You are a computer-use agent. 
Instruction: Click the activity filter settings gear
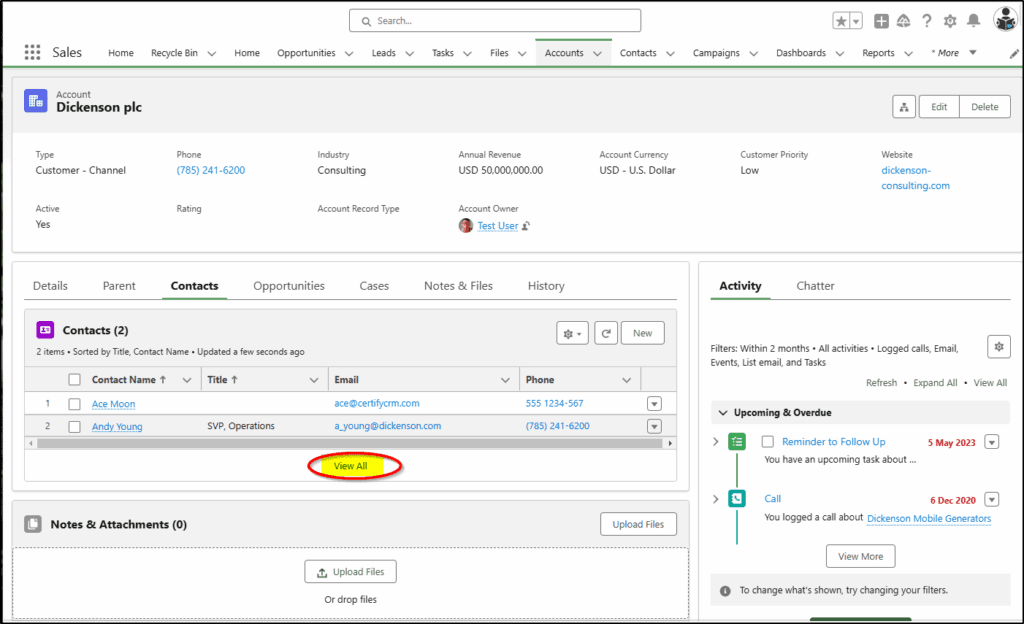coord(999,347)
